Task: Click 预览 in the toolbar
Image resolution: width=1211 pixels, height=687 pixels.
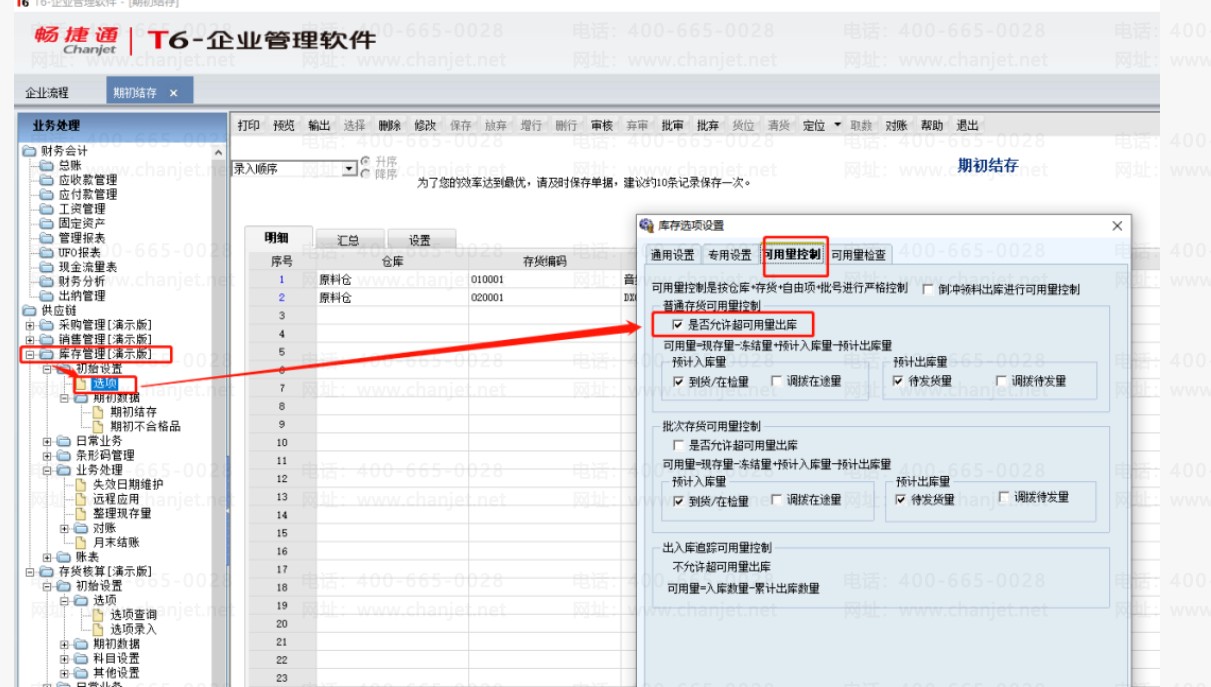Action: [x=284, y=126]
